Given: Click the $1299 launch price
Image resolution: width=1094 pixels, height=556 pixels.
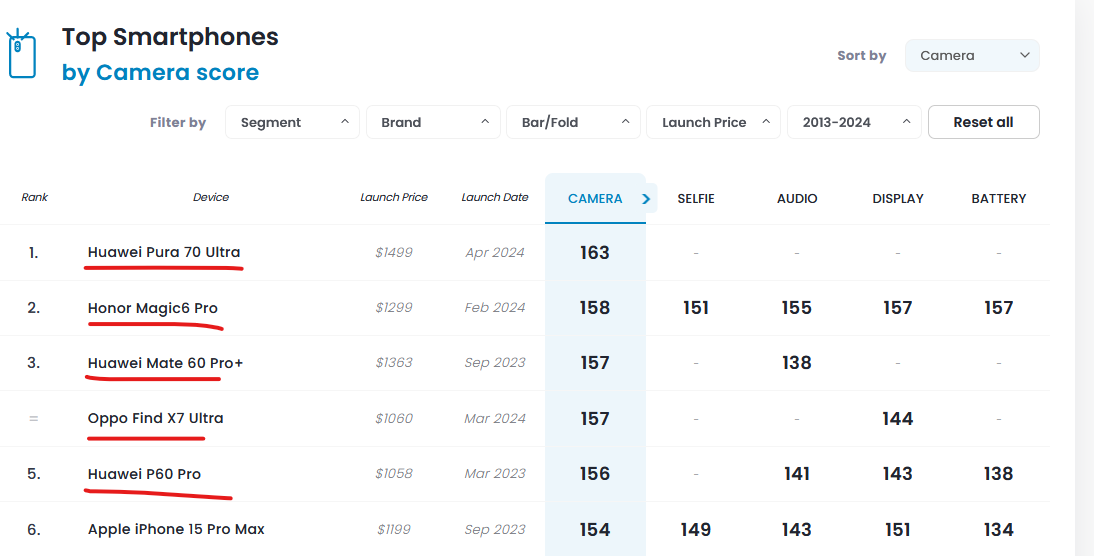Looking at the screenshot, I should (394, 308).
